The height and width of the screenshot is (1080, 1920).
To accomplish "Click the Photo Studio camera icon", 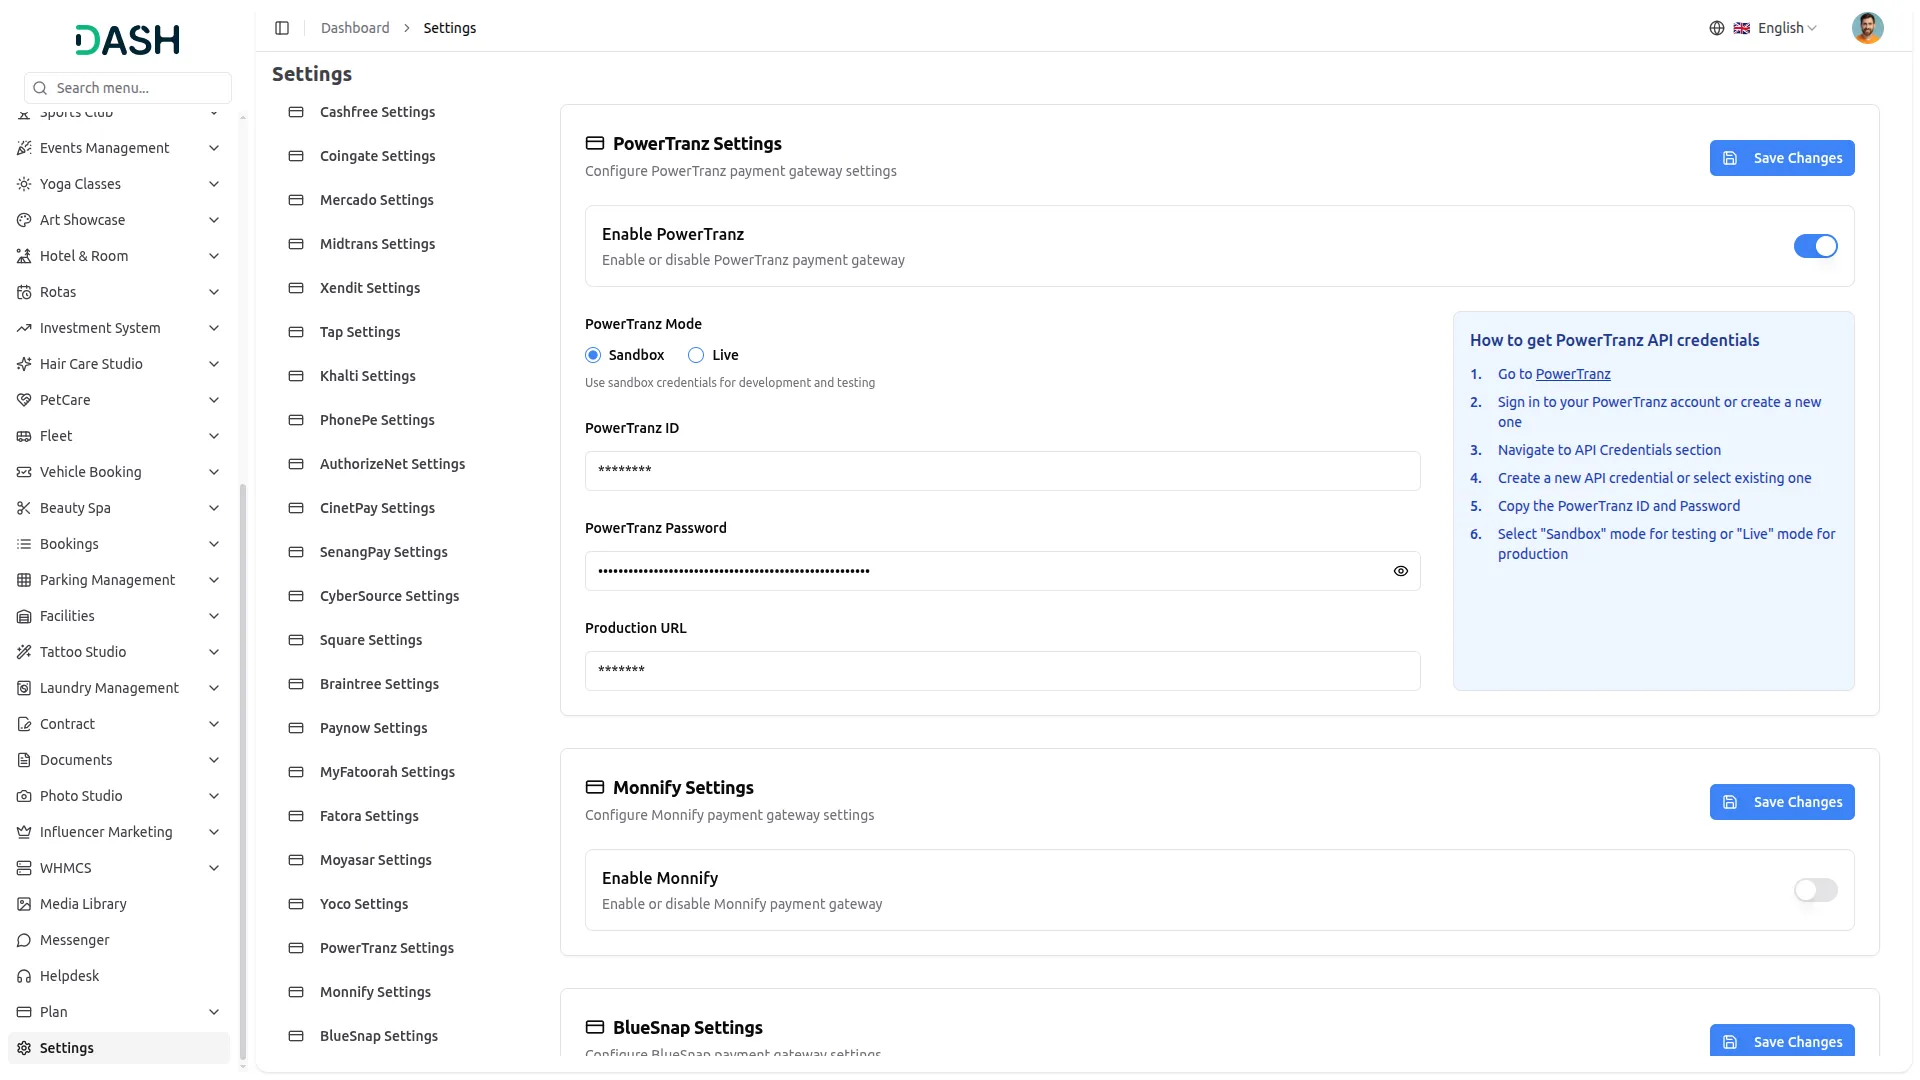I will (24, 796).
